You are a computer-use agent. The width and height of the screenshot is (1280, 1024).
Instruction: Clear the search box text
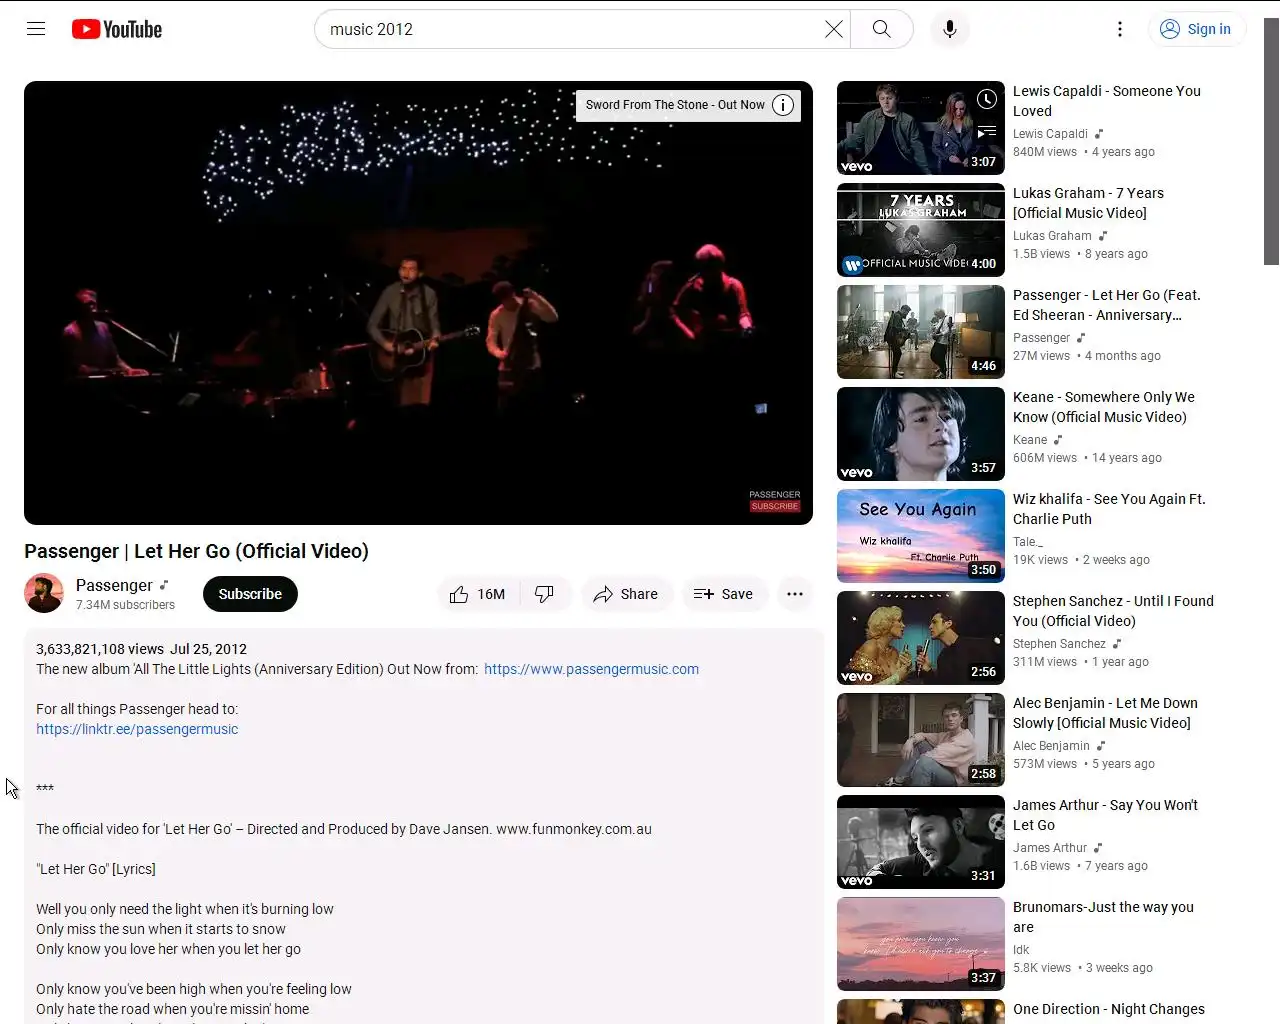[x=833, y=29]
